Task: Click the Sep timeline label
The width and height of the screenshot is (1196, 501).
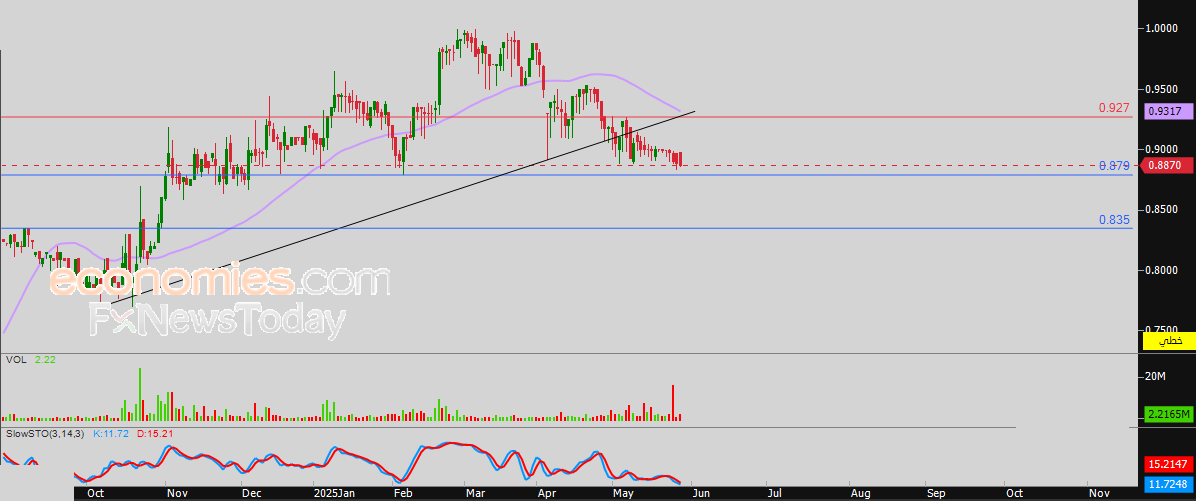Action: coord(937,493)
